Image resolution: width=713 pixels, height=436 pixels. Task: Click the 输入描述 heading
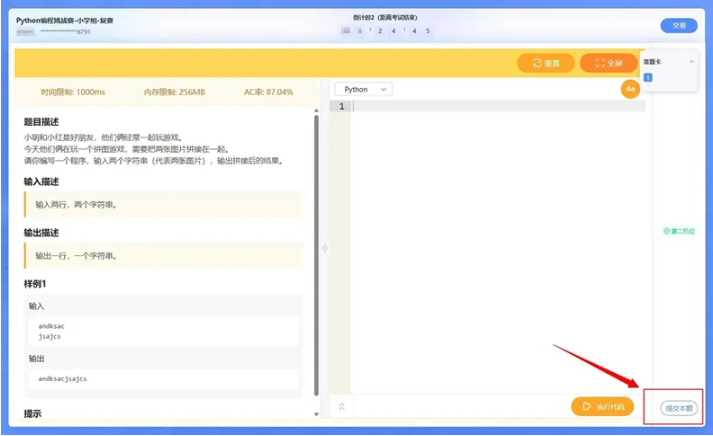point(41,182)
